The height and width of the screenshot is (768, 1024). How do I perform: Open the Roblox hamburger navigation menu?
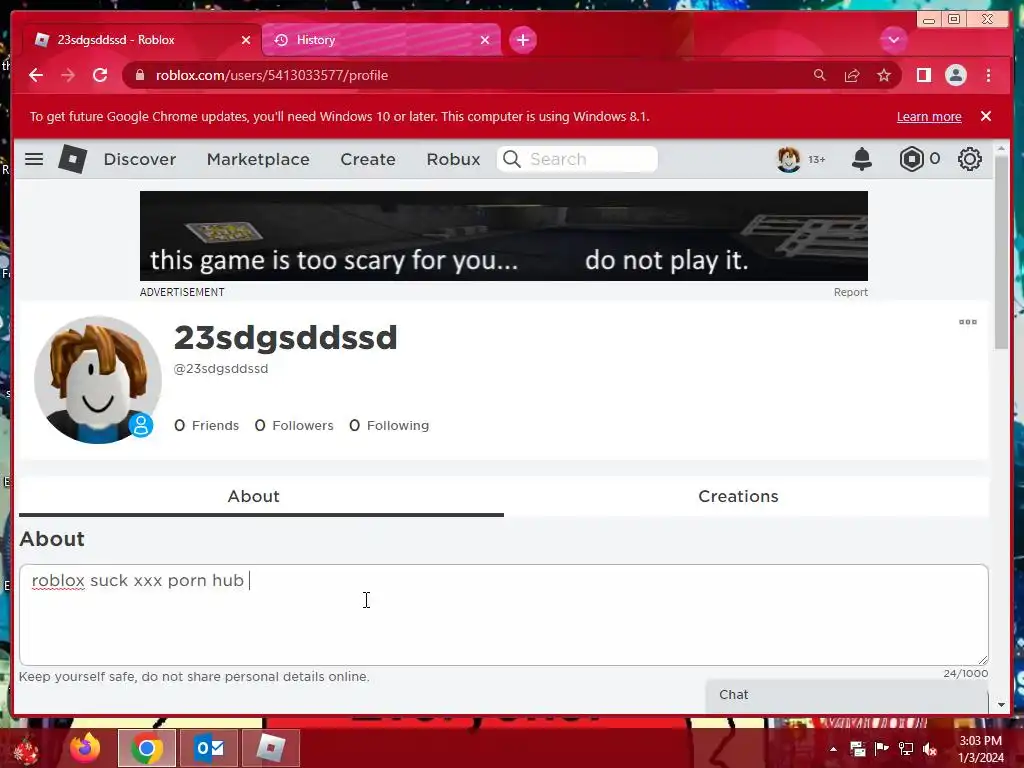[34, 159]
